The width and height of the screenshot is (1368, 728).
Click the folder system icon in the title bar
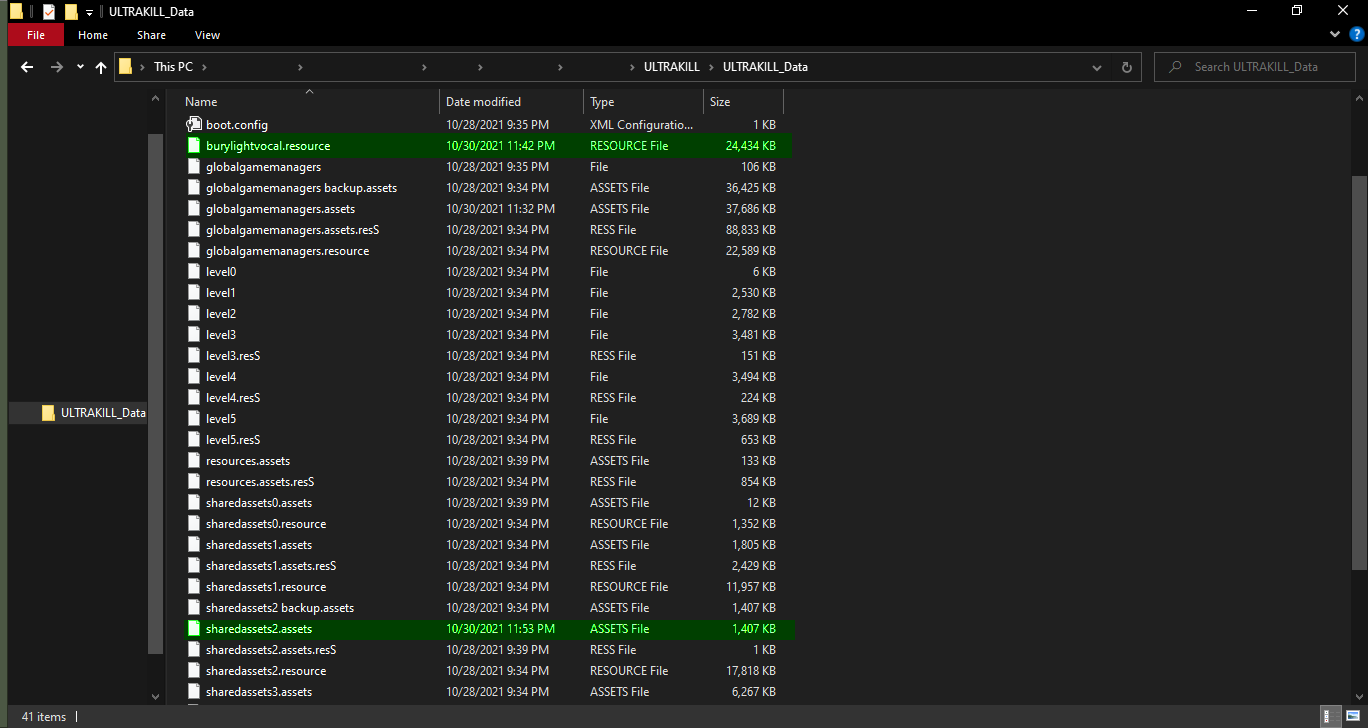(15, 11)
